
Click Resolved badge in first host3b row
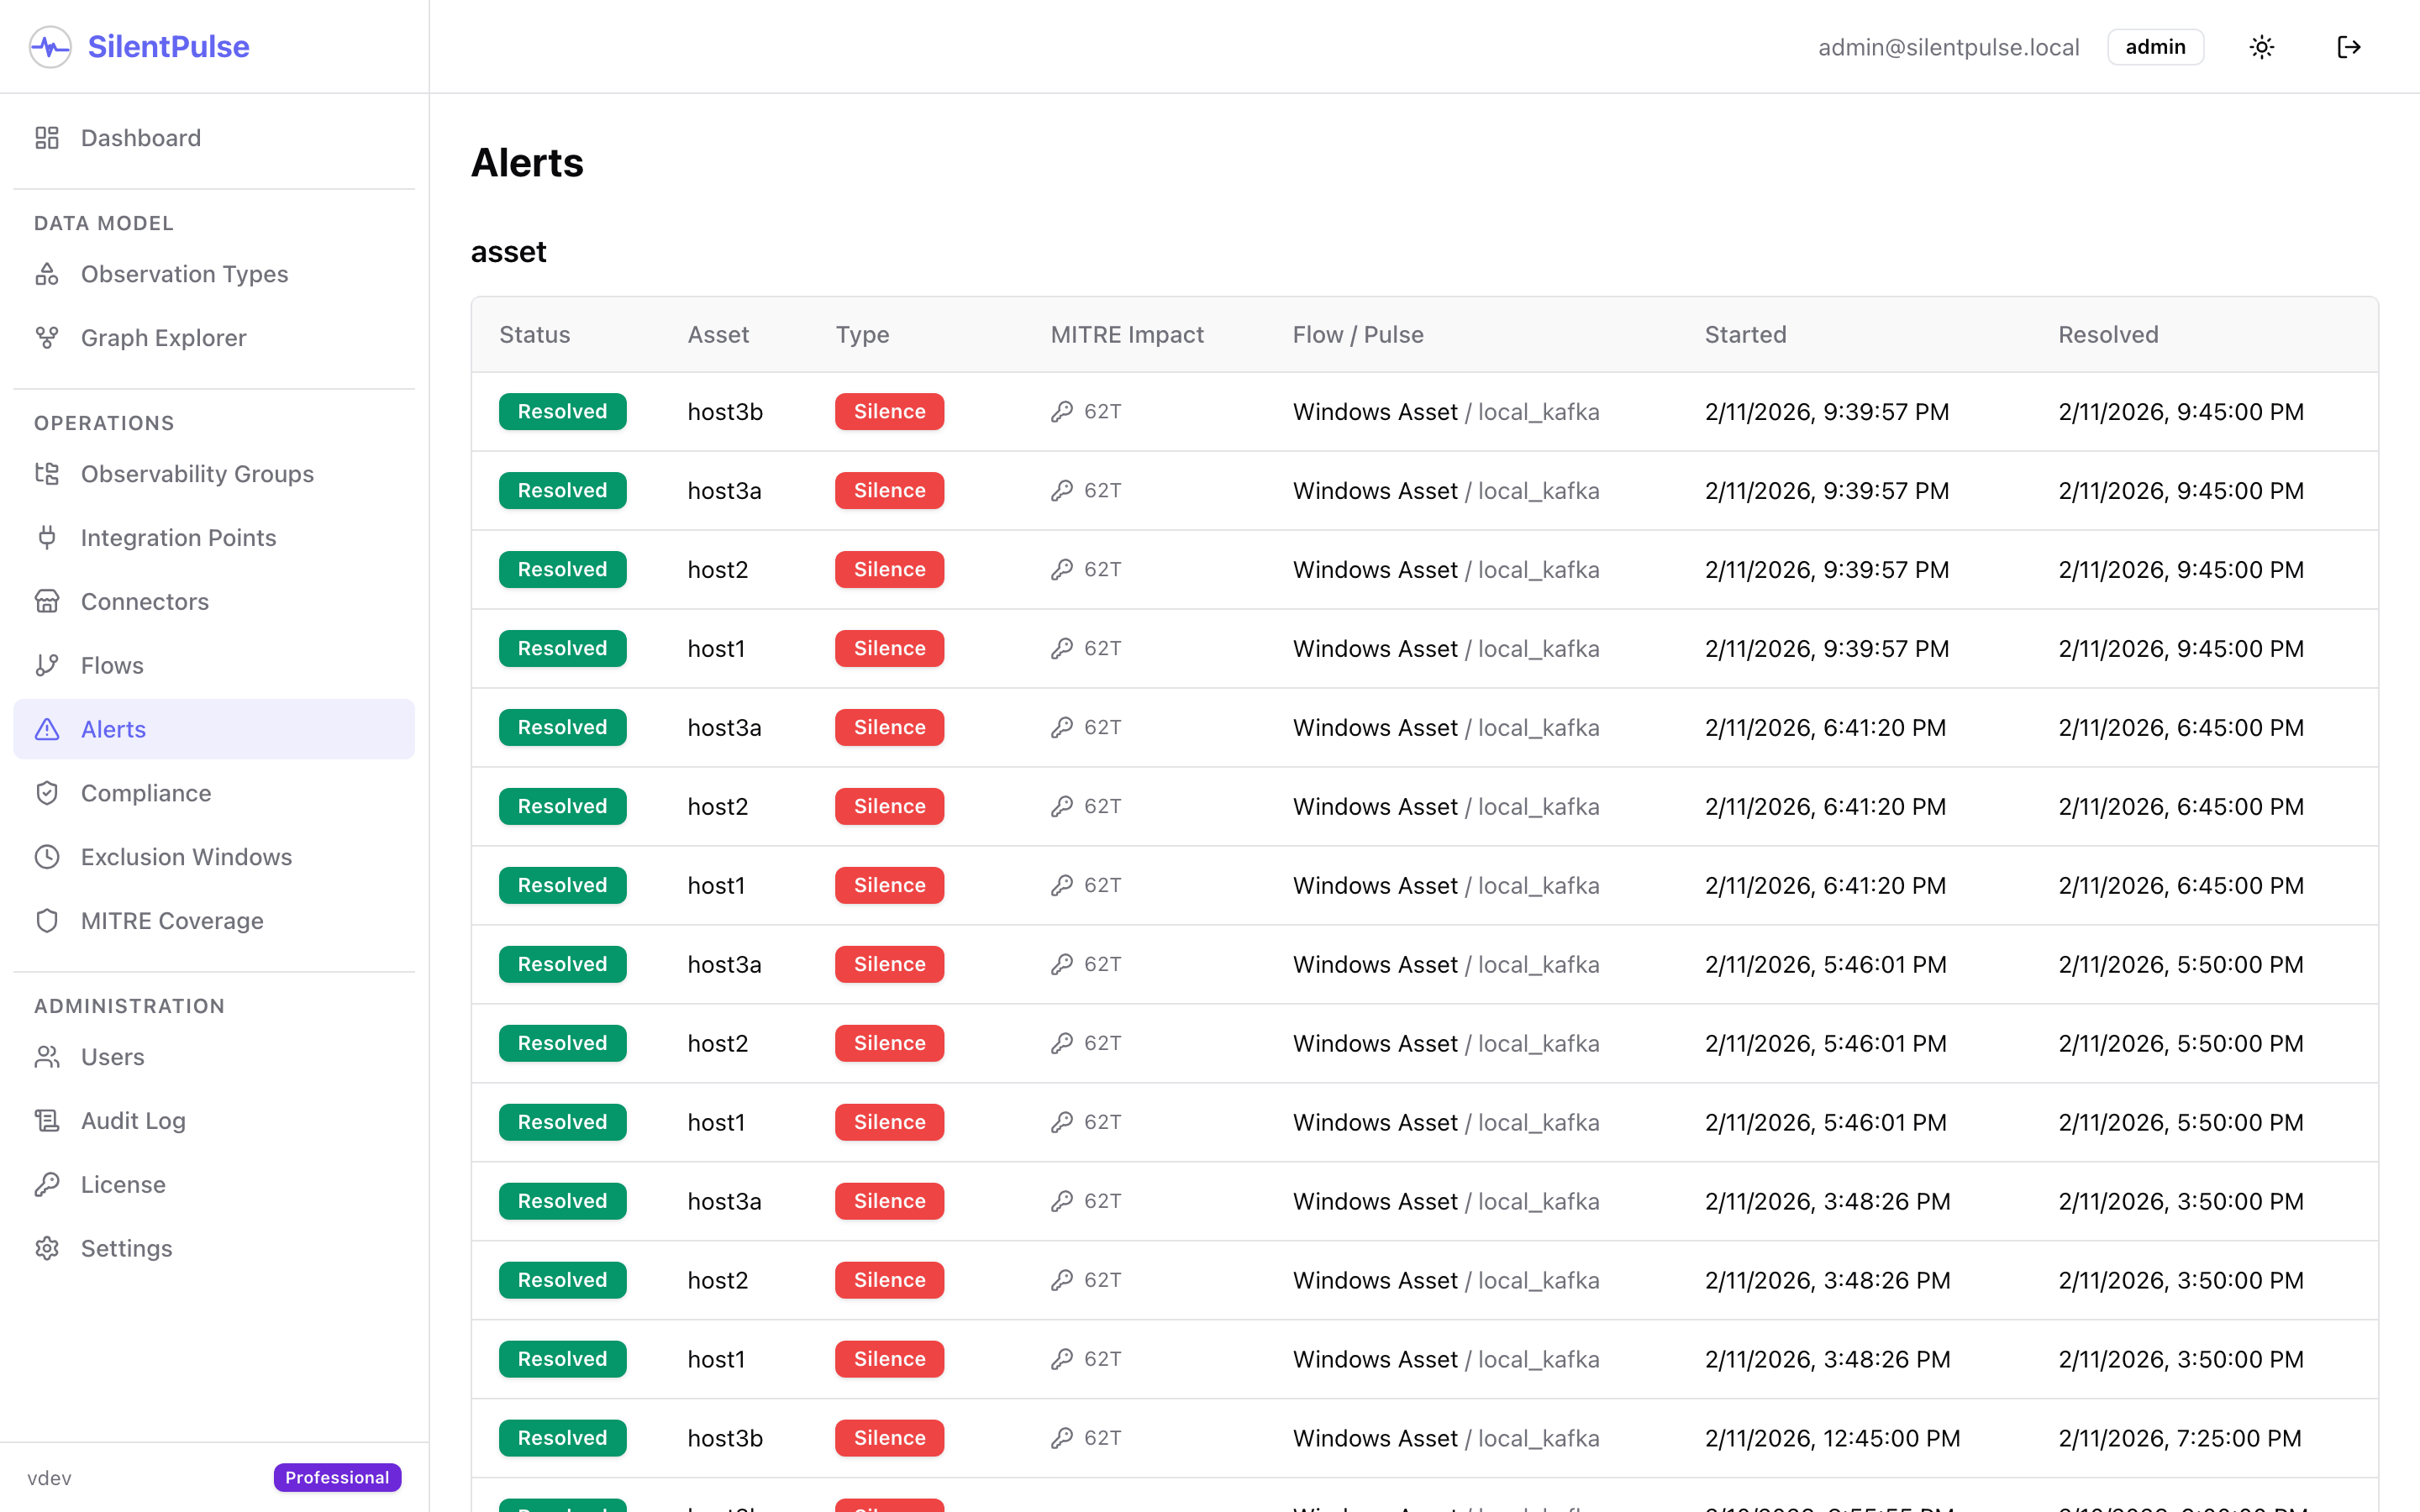point(563,412)
